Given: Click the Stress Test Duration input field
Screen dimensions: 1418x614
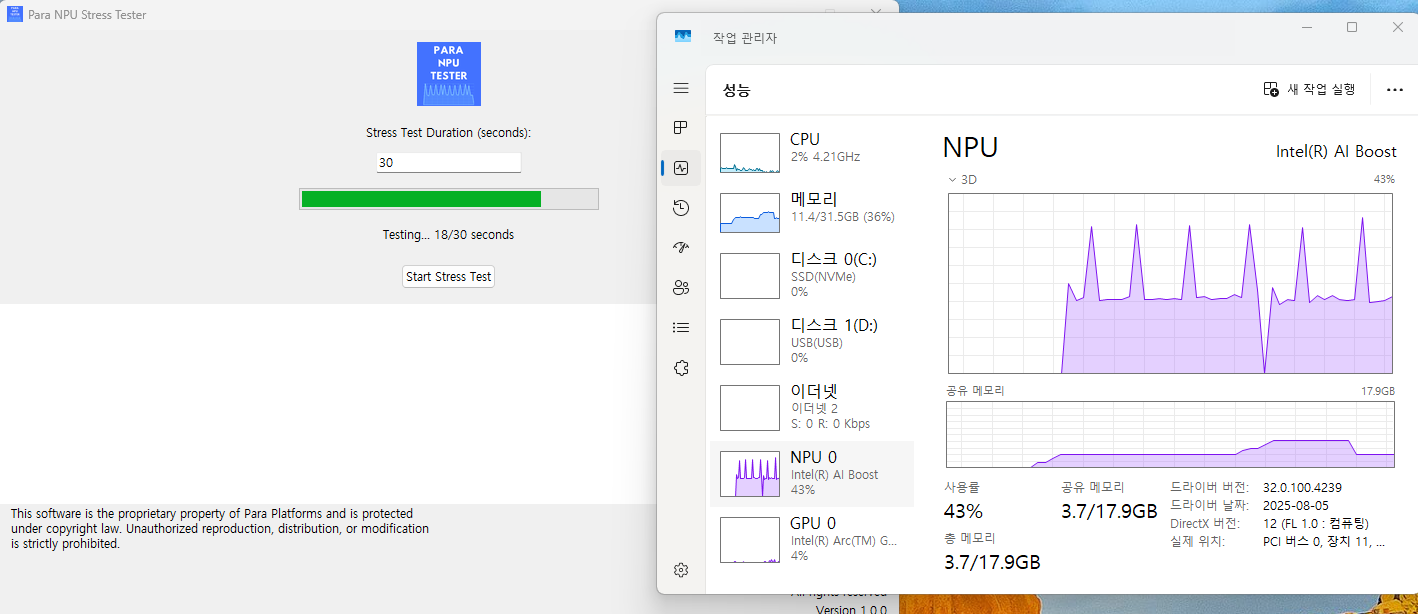Looking at the screenshot, I should coord(448,162).
